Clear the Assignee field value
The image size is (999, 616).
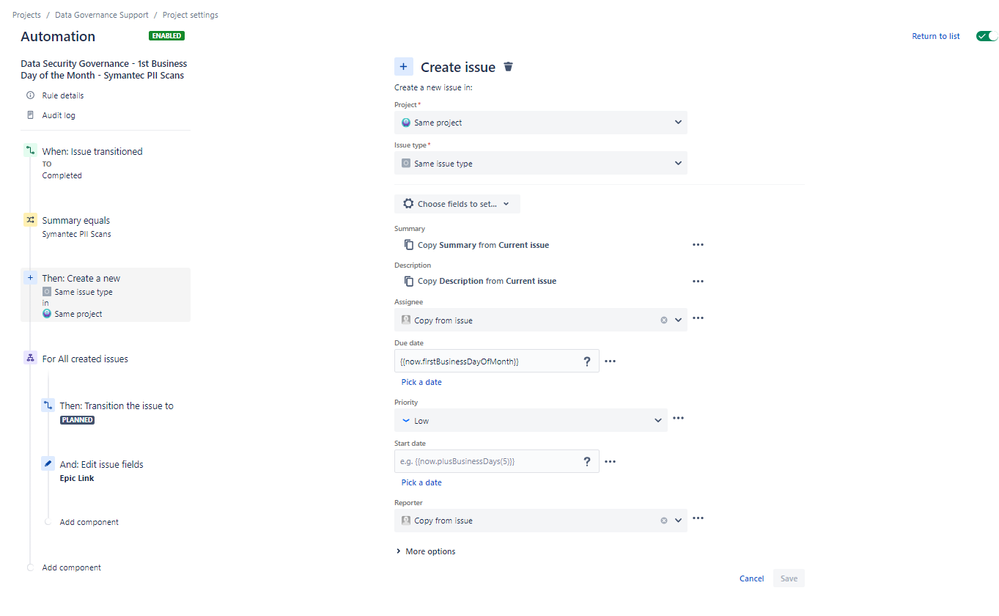click(664, 320)
